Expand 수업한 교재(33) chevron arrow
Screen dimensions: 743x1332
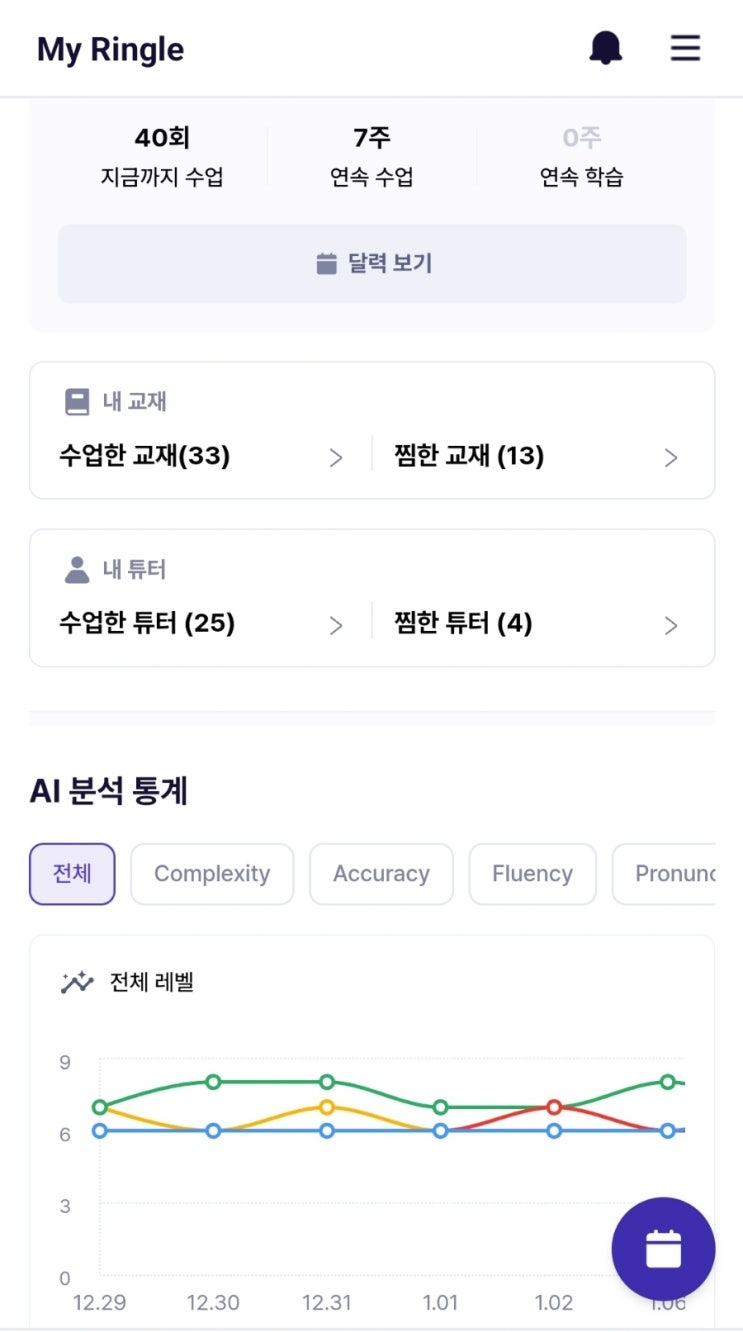(x=336, y=458)
